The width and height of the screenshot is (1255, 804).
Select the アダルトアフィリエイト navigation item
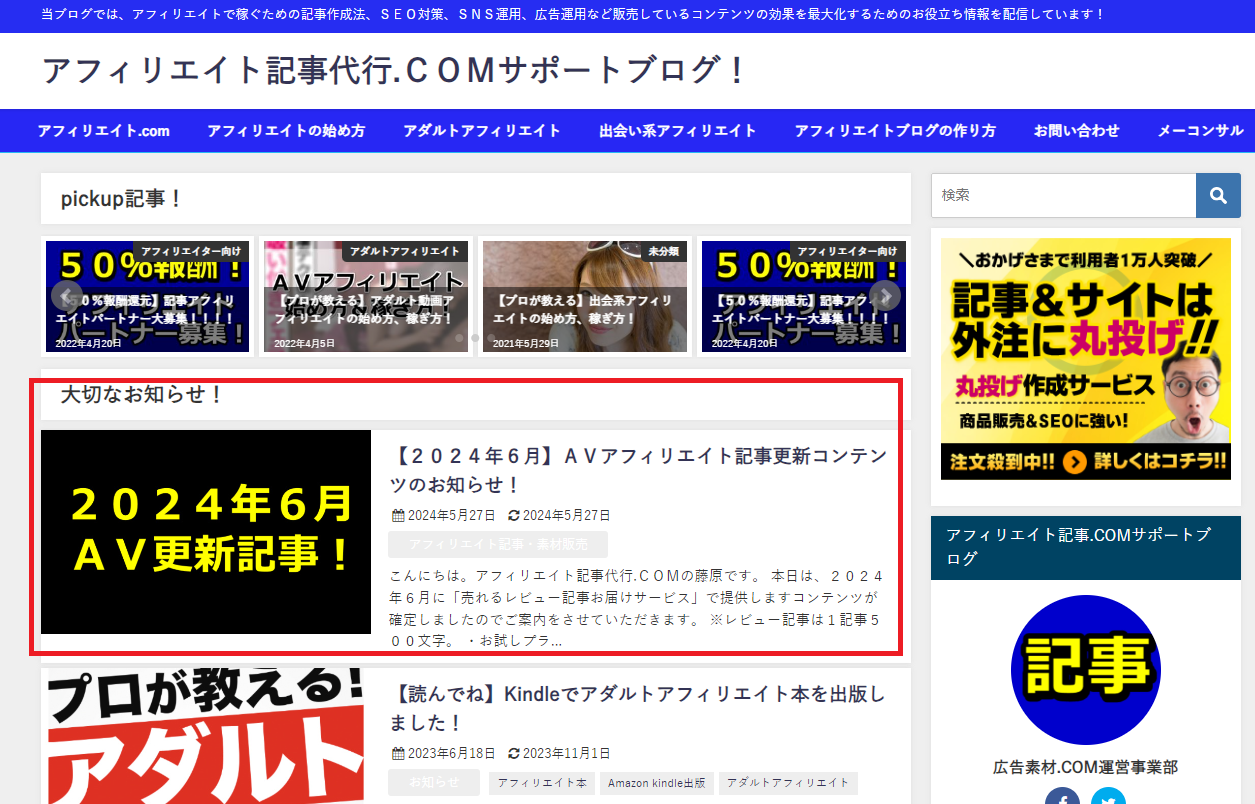point(481,131)
